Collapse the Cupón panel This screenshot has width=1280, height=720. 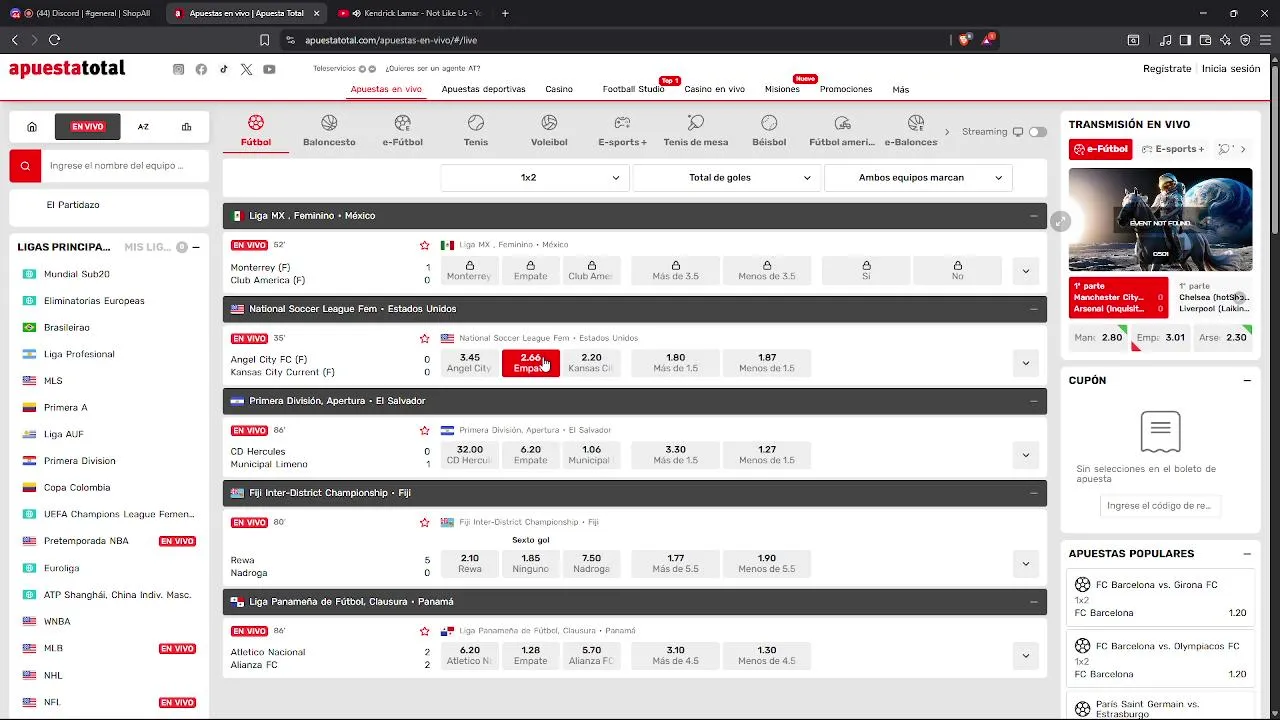pos(1247,380)
